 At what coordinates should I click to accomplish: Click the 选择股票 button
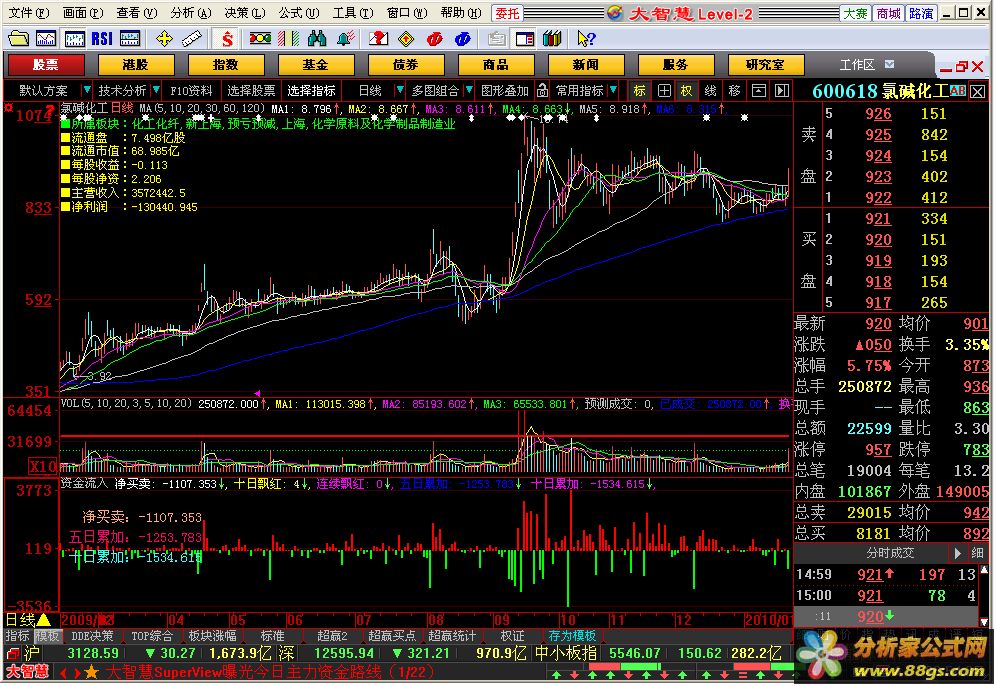point(252,91)
